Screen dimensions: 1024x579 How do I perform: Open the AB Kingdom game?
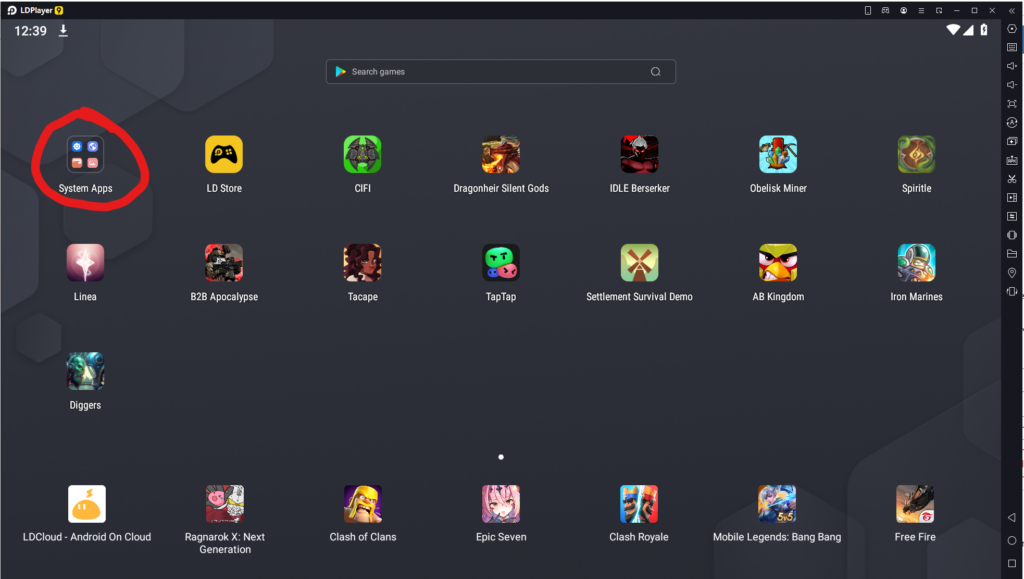coord(778,263)
